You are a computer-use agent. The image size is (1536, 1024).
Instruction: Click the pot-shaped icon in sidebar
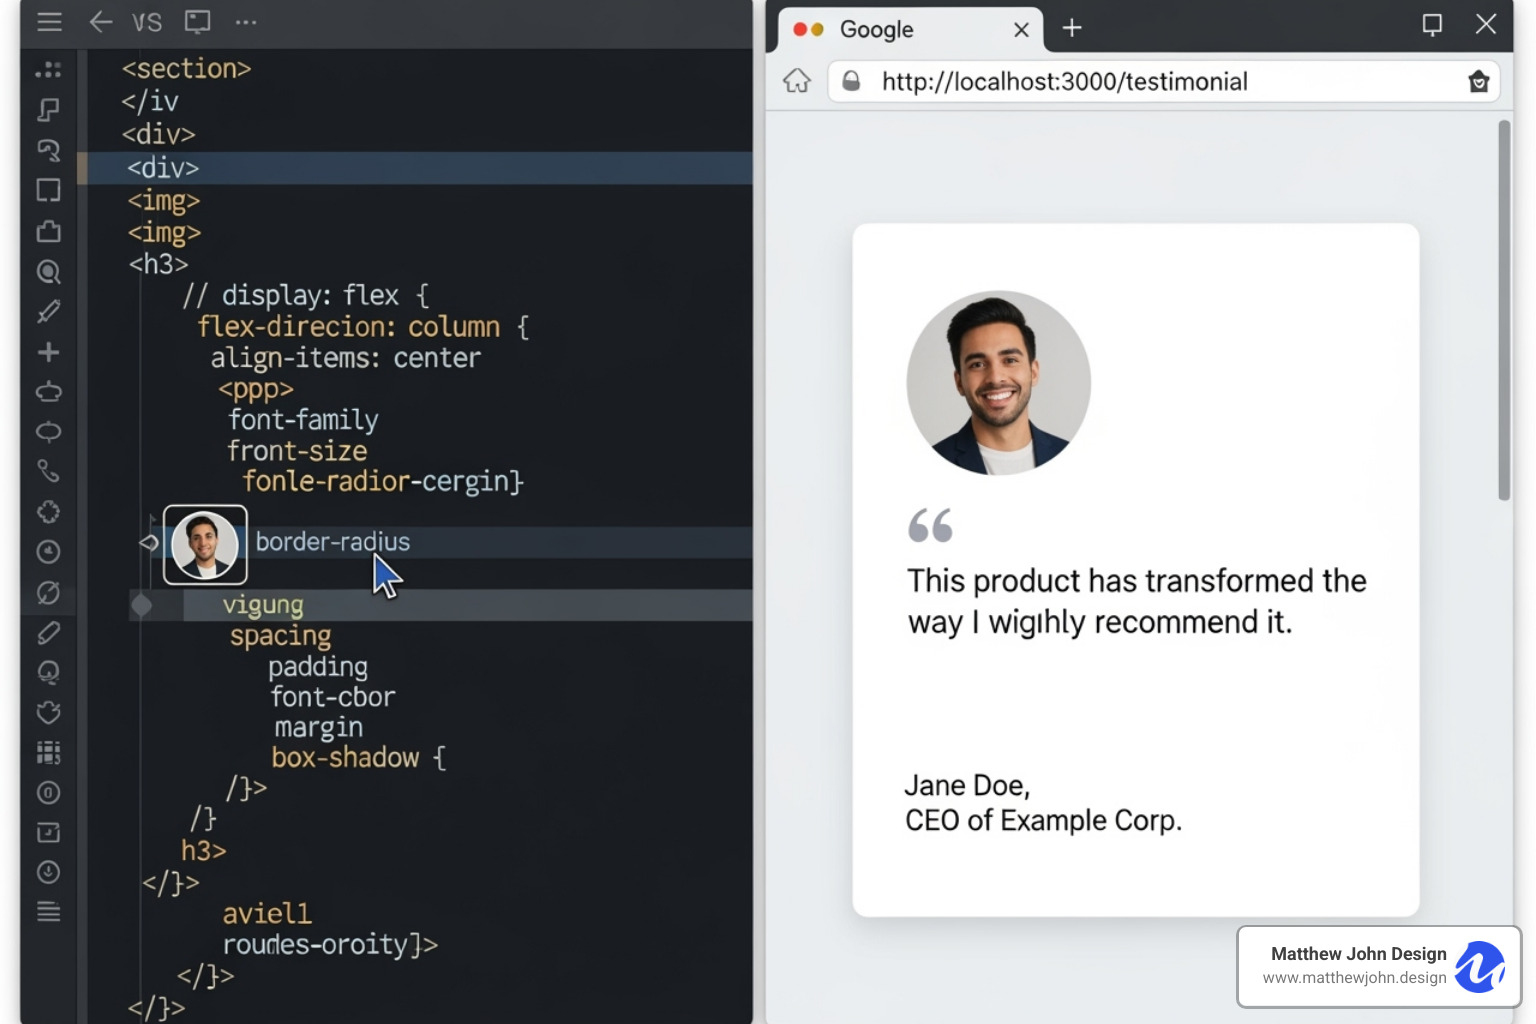point(48,391)
